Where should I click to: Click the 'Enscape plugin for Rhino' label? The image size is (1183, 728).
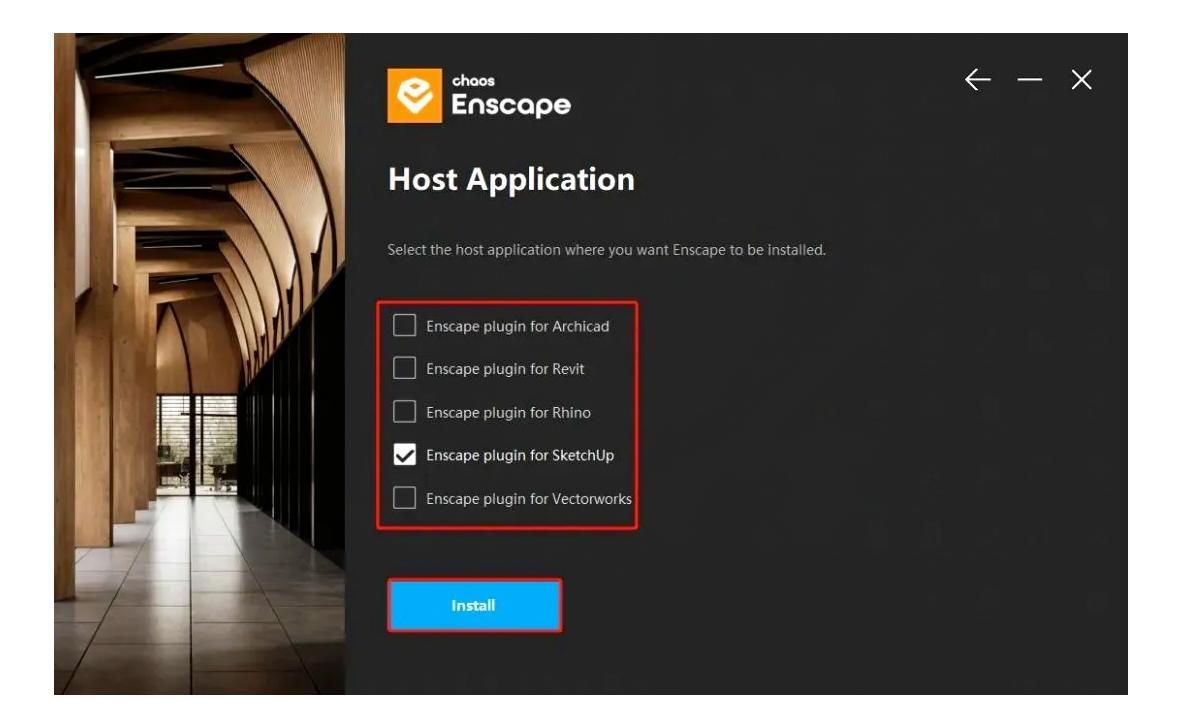pyautogui.click(x=509, y=413)
